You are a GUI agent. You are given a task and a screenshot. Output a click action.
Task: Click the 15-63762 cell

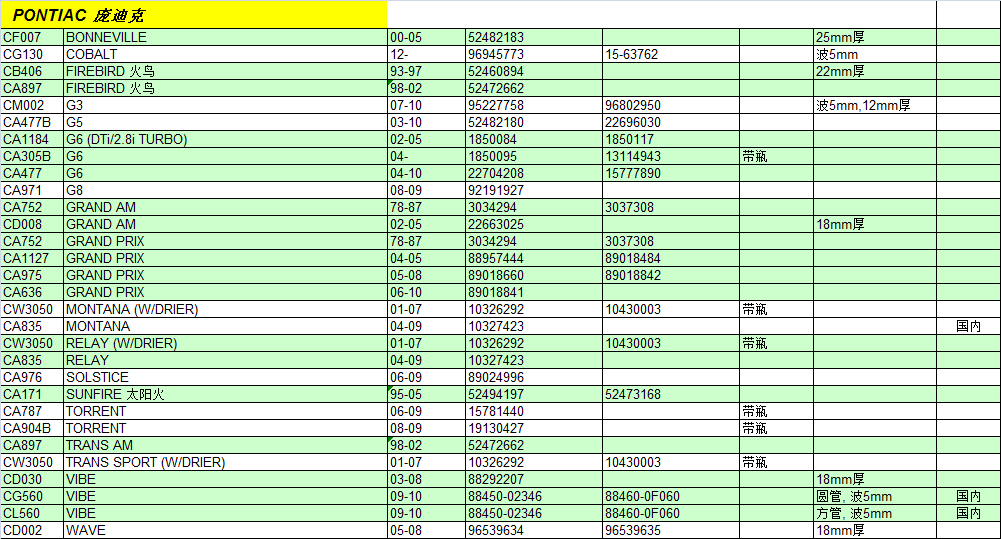coord(671,54)
